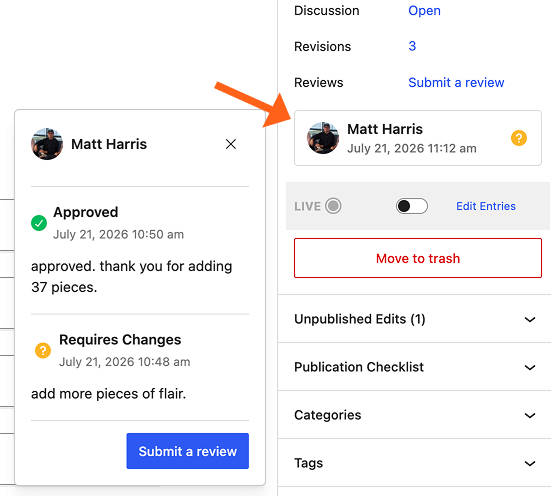
Task: Click the green Approved checkmark icon
Action: pos(39,223)
